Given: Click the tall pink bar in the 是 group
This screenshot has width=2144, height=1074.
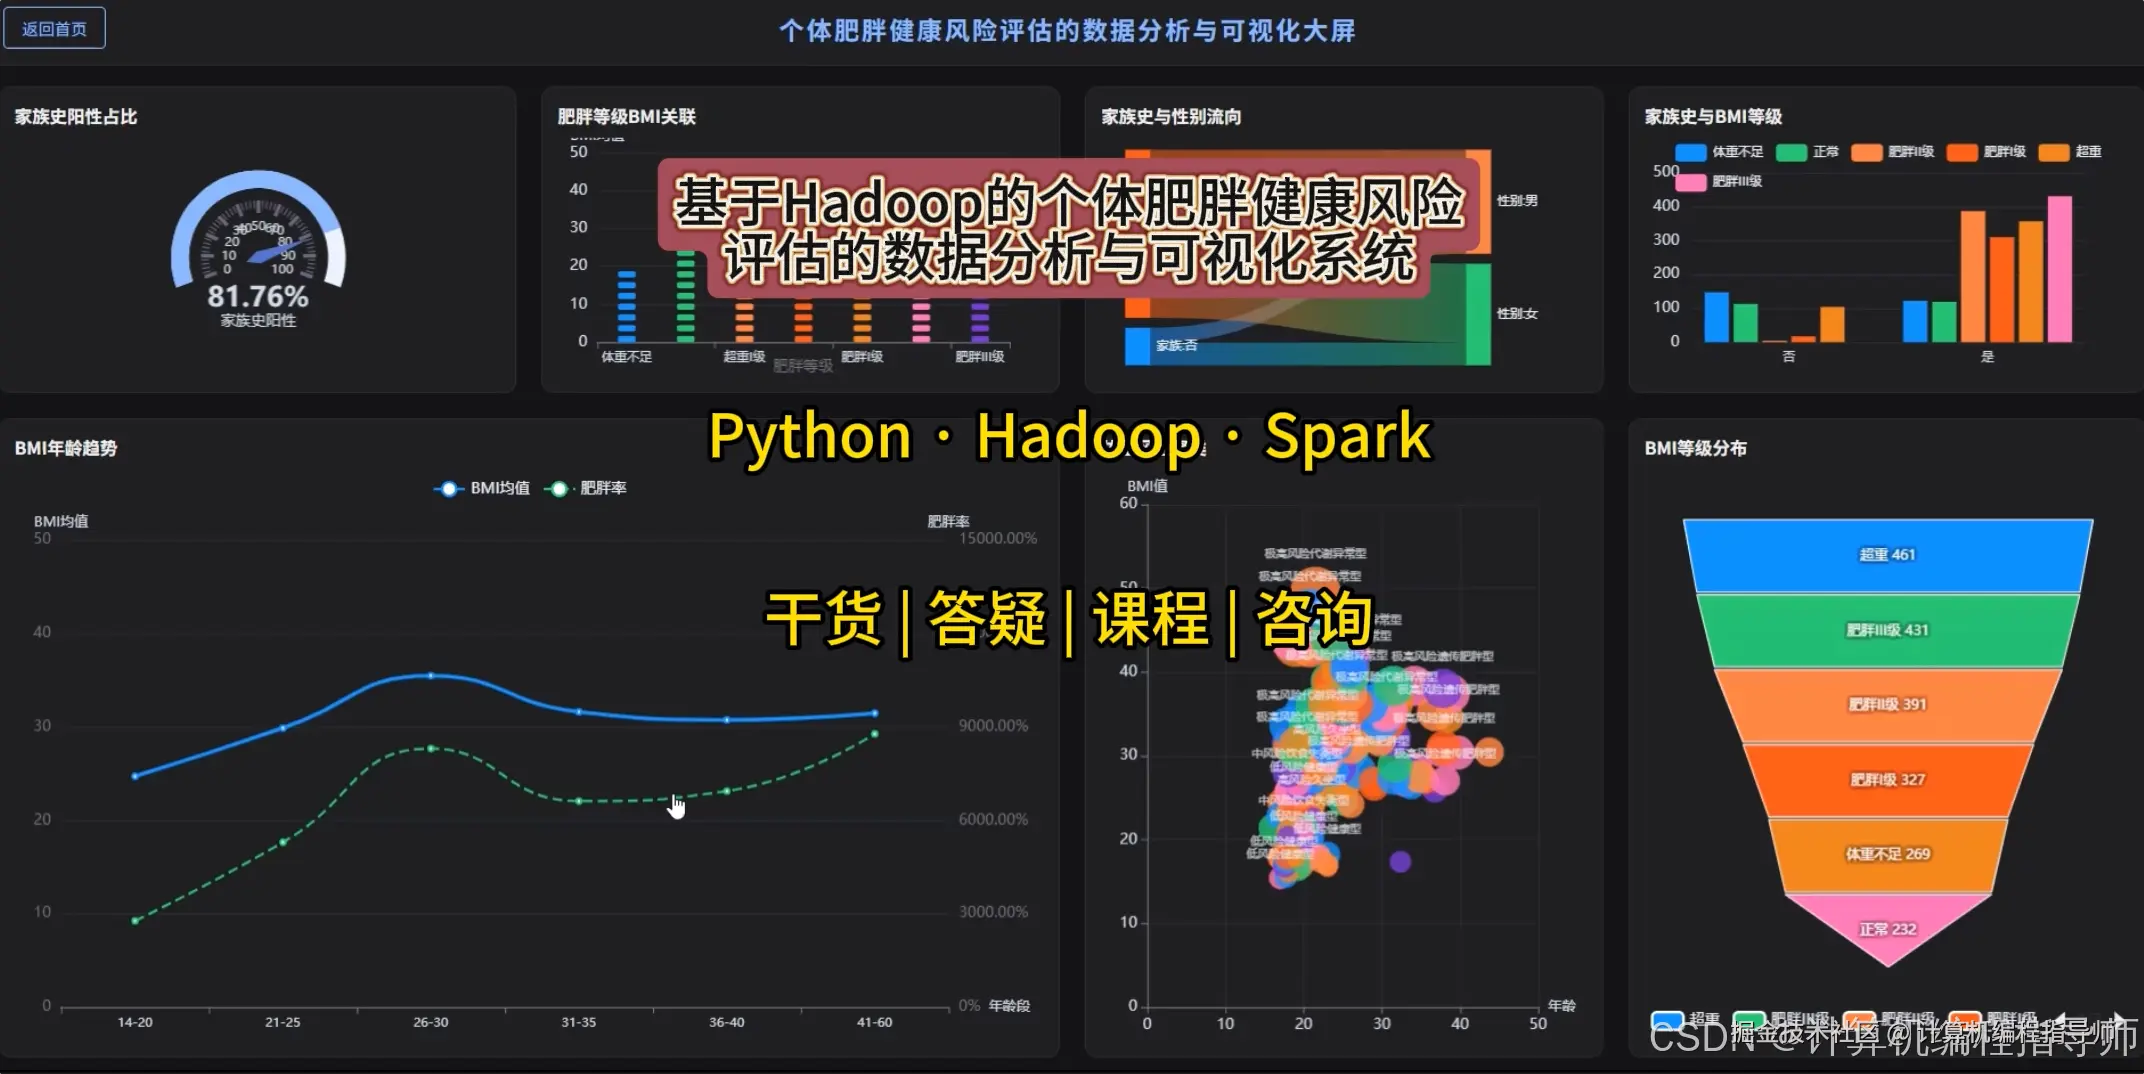Looking at the screenshot, I should [x=2060, y=269].
